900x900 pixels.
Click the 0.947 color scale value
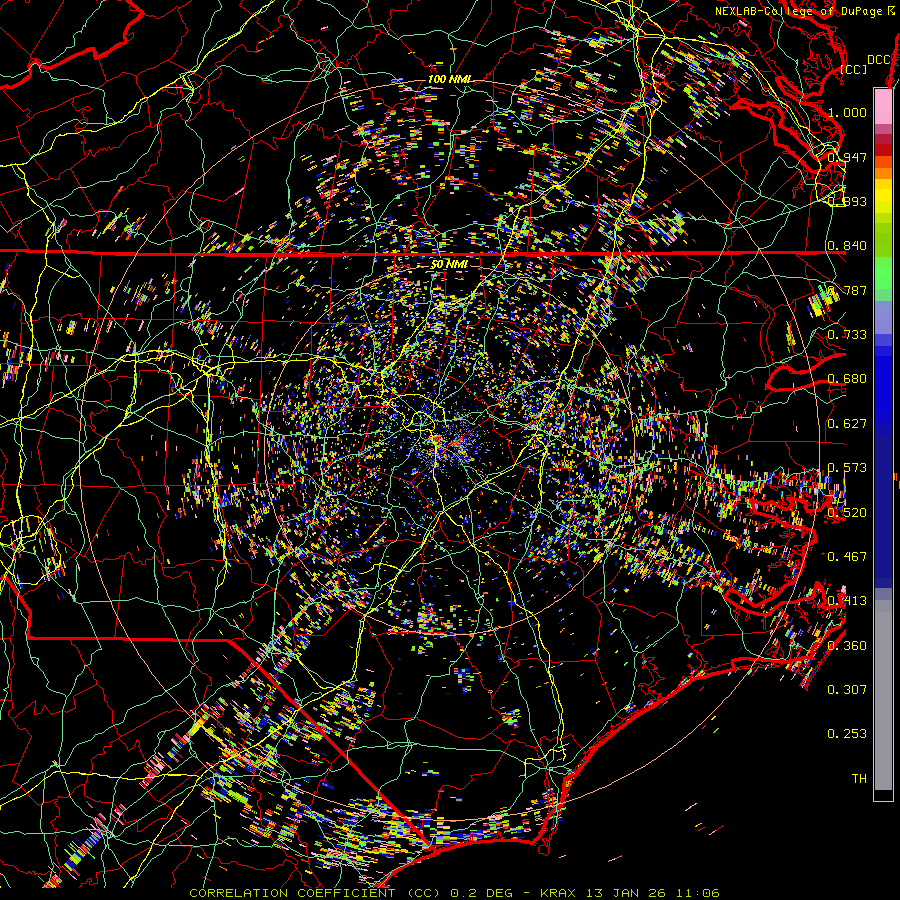[x=847, y=157]
